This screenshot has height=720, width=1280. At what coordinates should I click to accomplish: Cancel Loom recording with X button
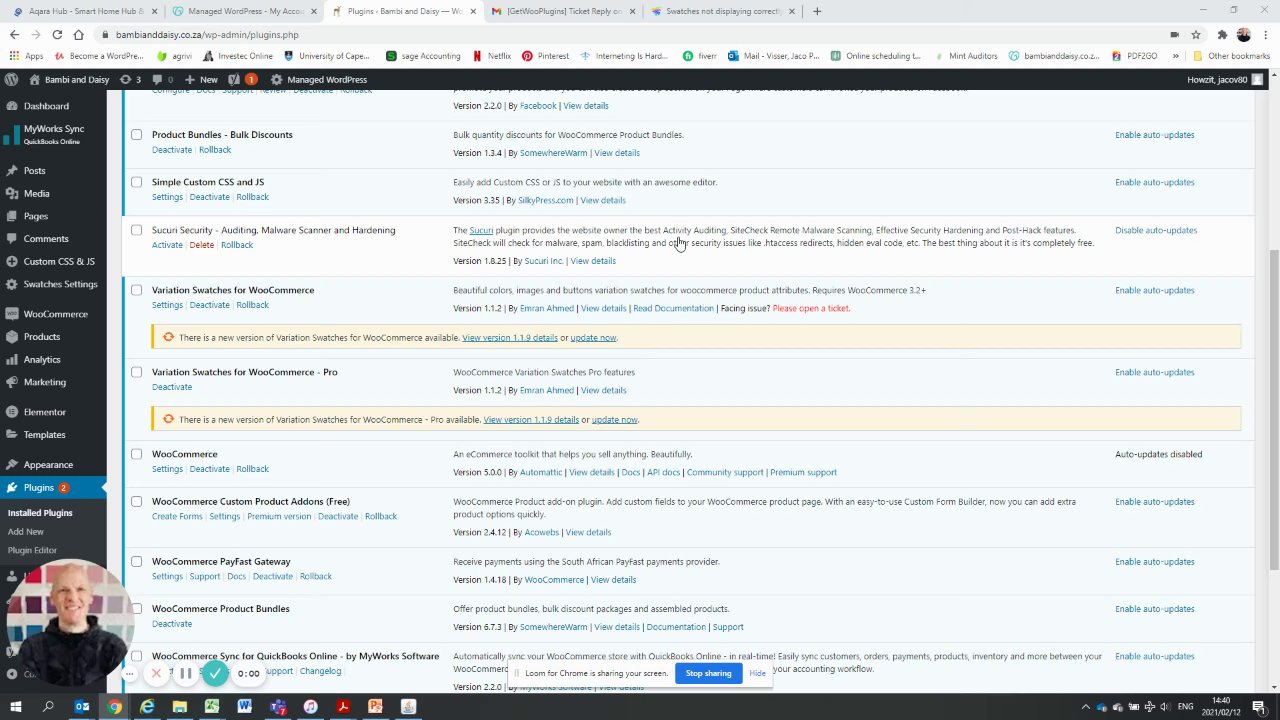(x=156, y=673)
